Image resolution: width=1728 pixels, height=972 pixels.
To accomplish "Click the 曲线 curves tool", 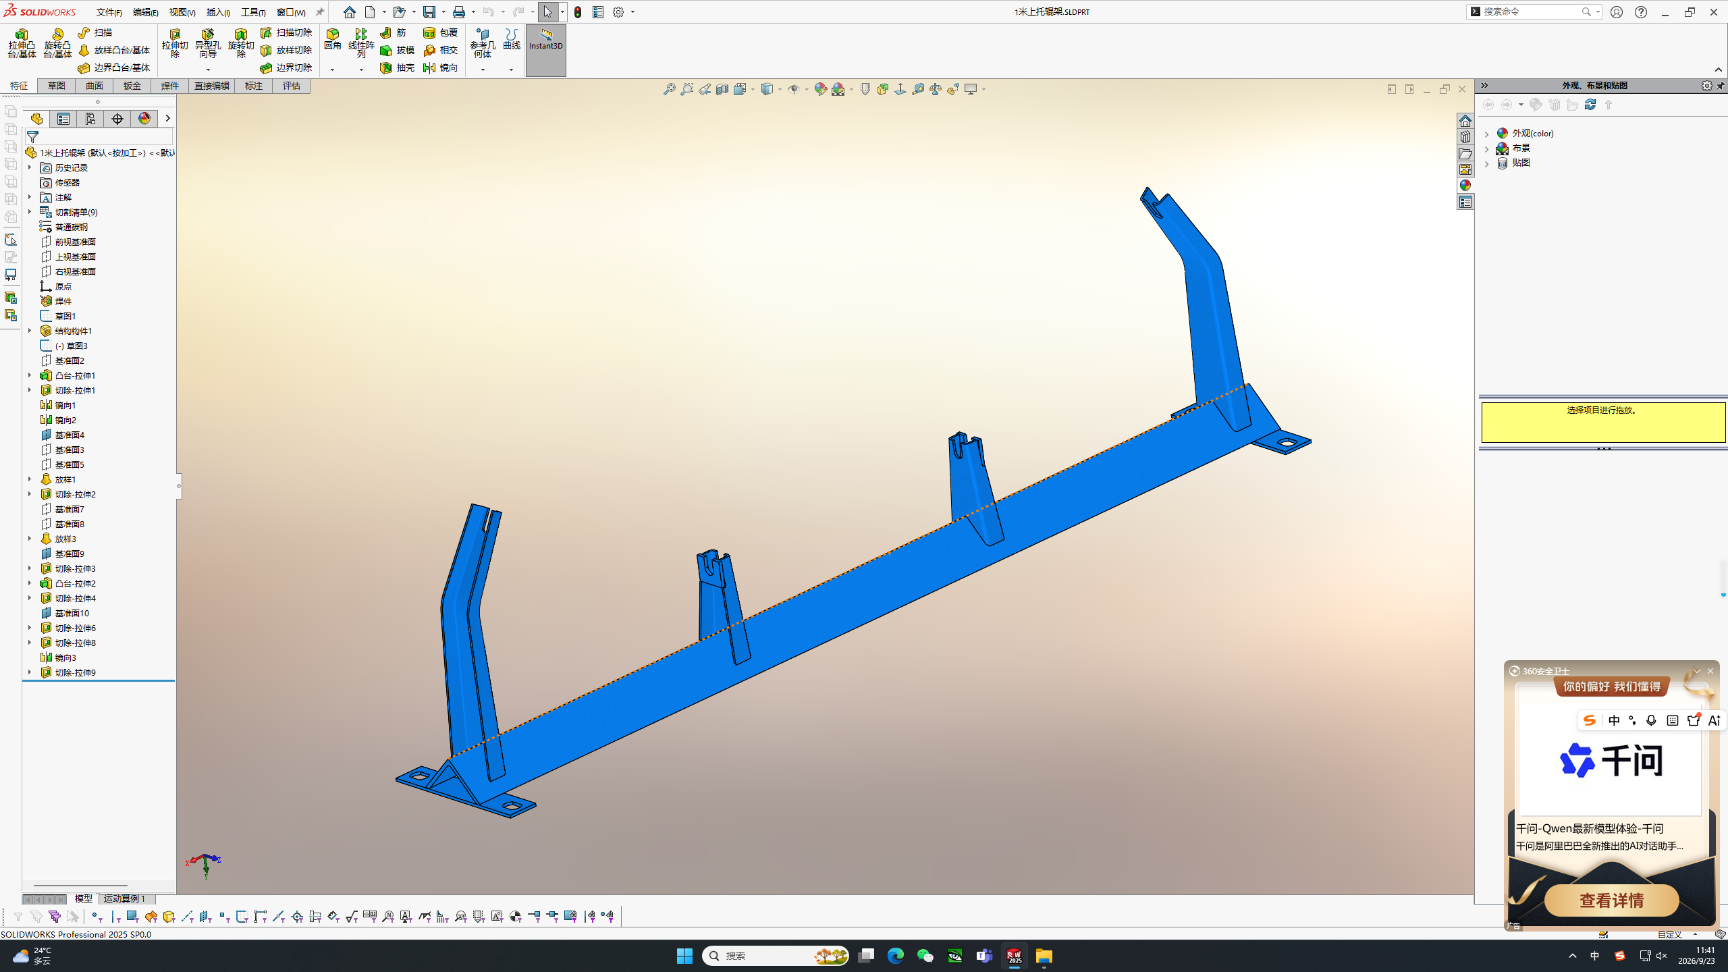I will [x=511, y=39].
